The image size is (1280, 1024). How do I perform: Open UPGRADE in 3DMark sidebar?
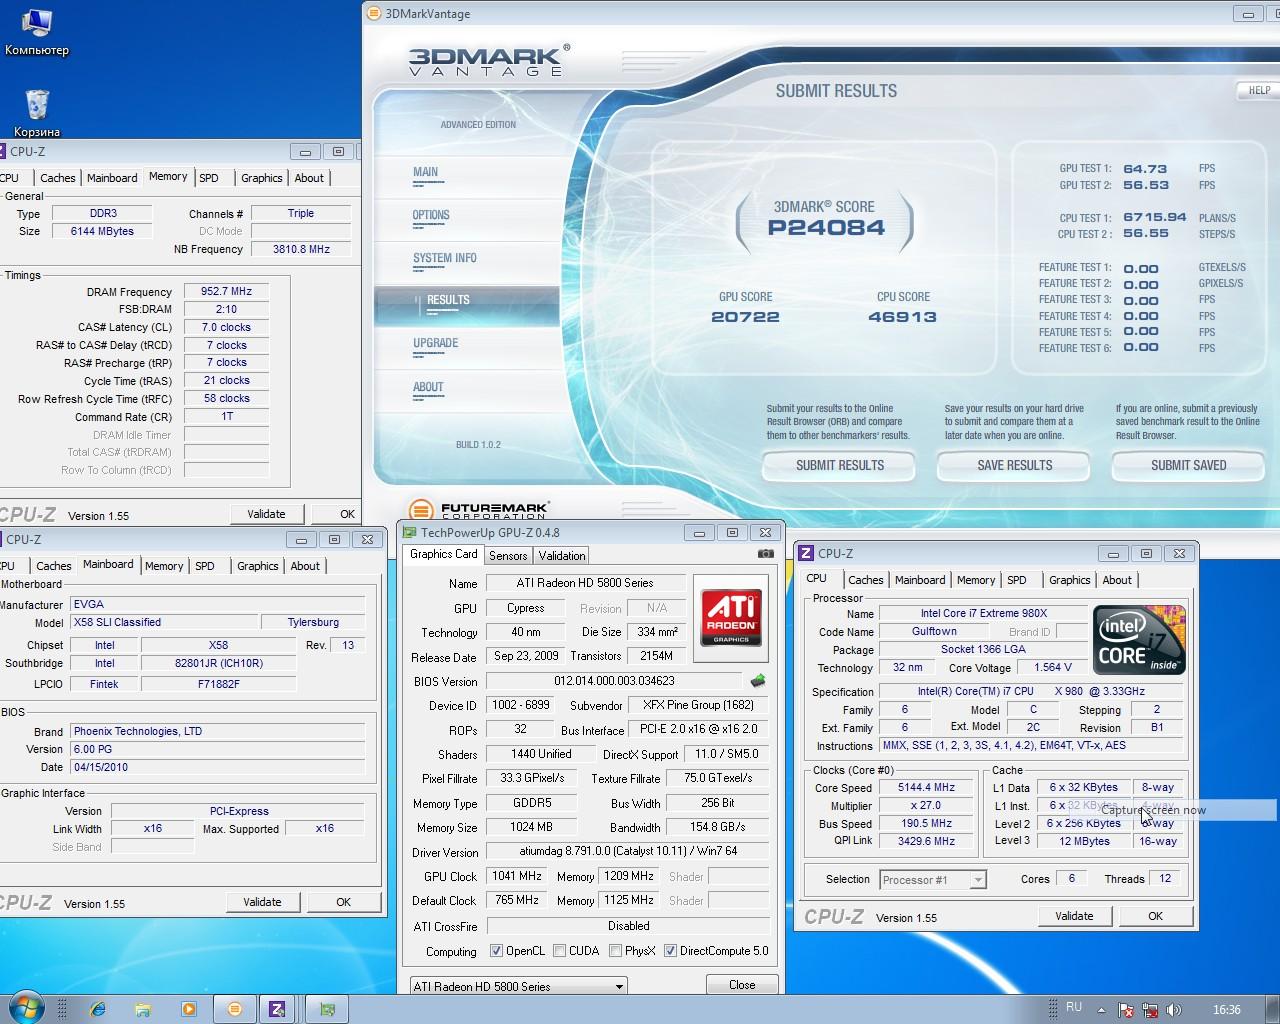point(436,344)
